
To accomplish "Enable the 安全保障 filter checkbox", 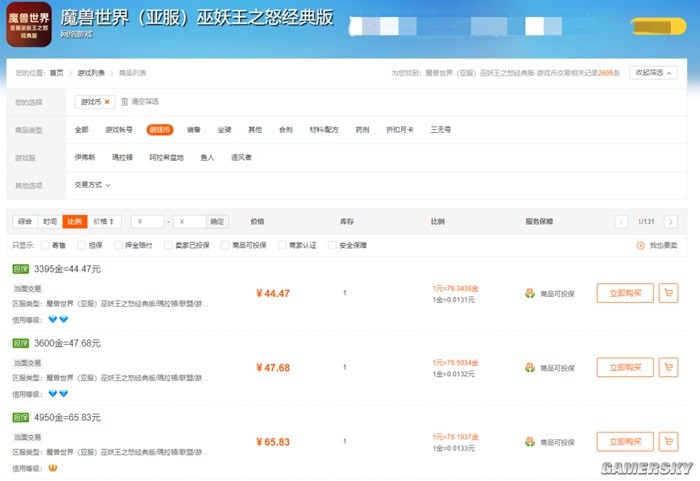I will click(332, 245).
